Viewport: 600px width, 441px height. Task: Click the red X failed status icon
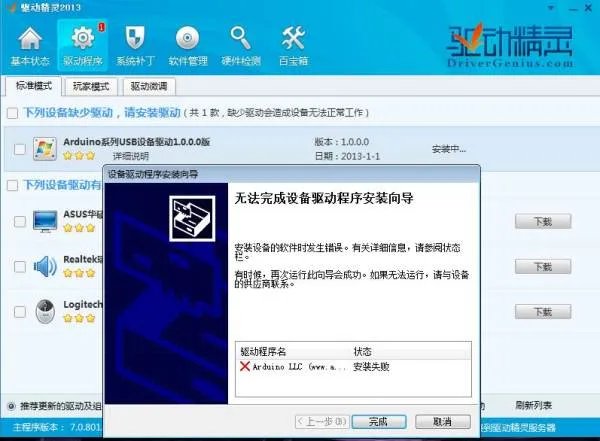pyautogui.click(x=245, y=366)
